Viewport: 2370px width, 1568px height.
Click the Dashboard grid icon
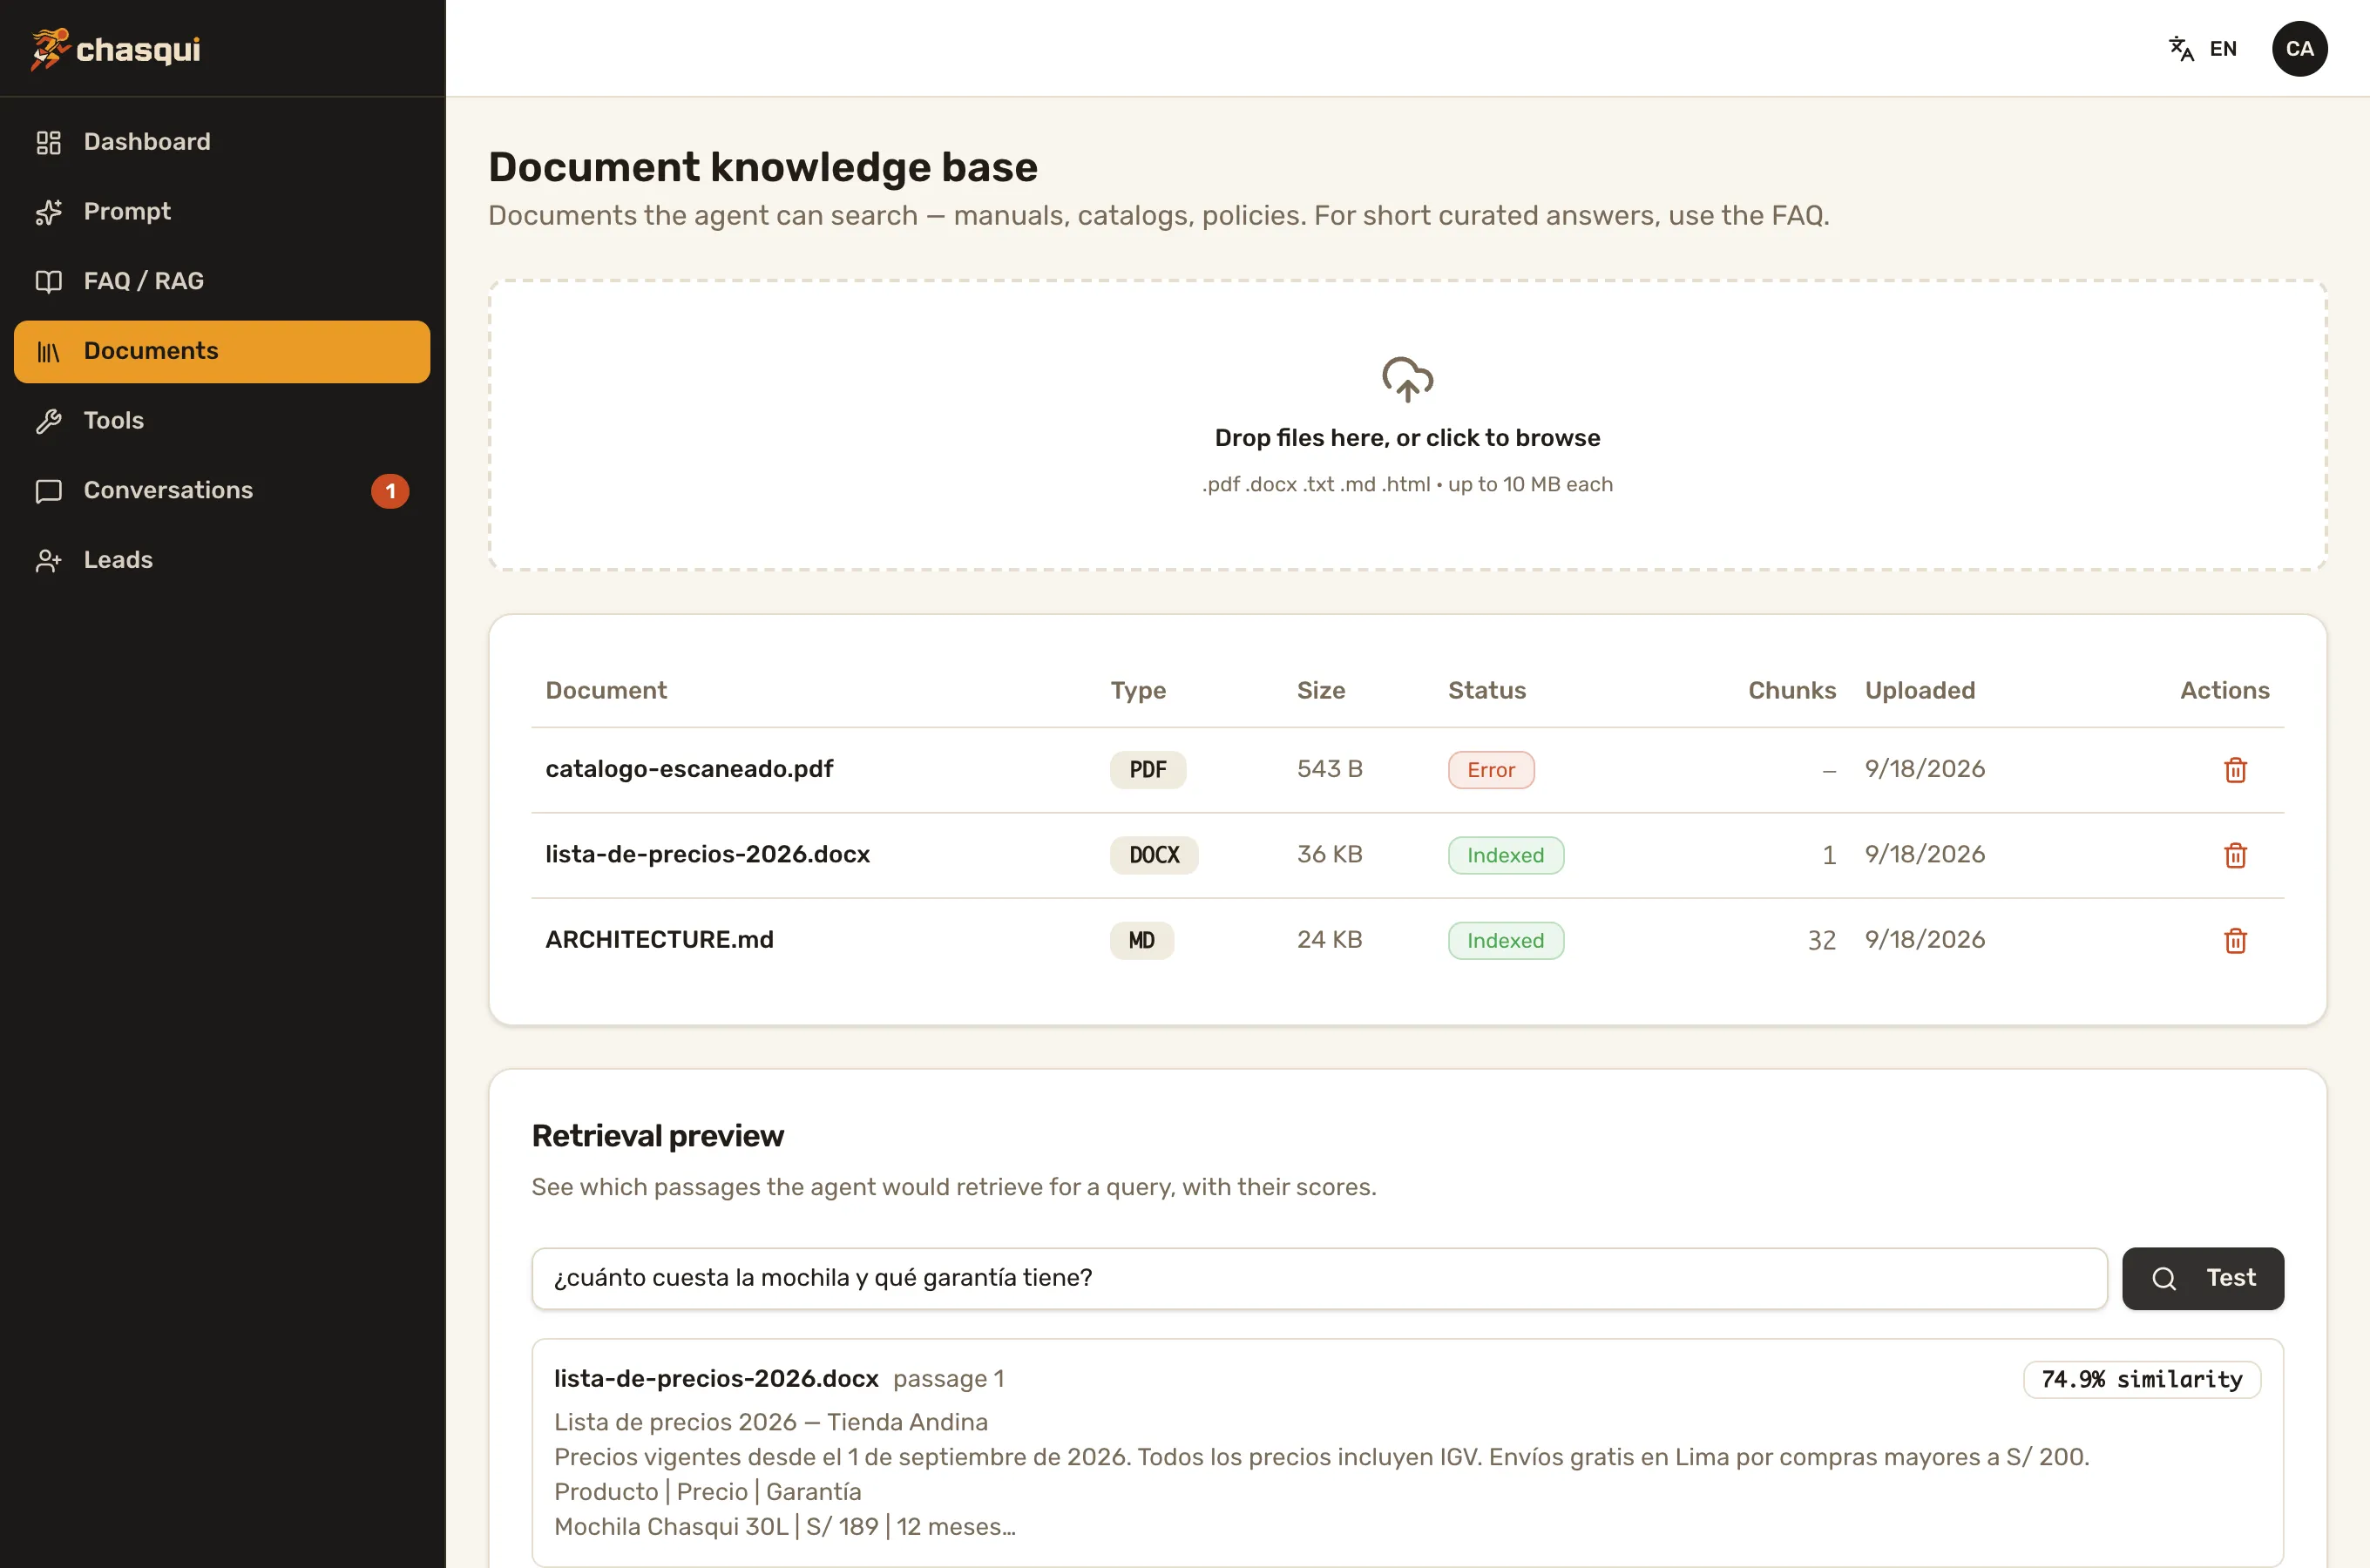pyautogui.click(x=49, y=142)
